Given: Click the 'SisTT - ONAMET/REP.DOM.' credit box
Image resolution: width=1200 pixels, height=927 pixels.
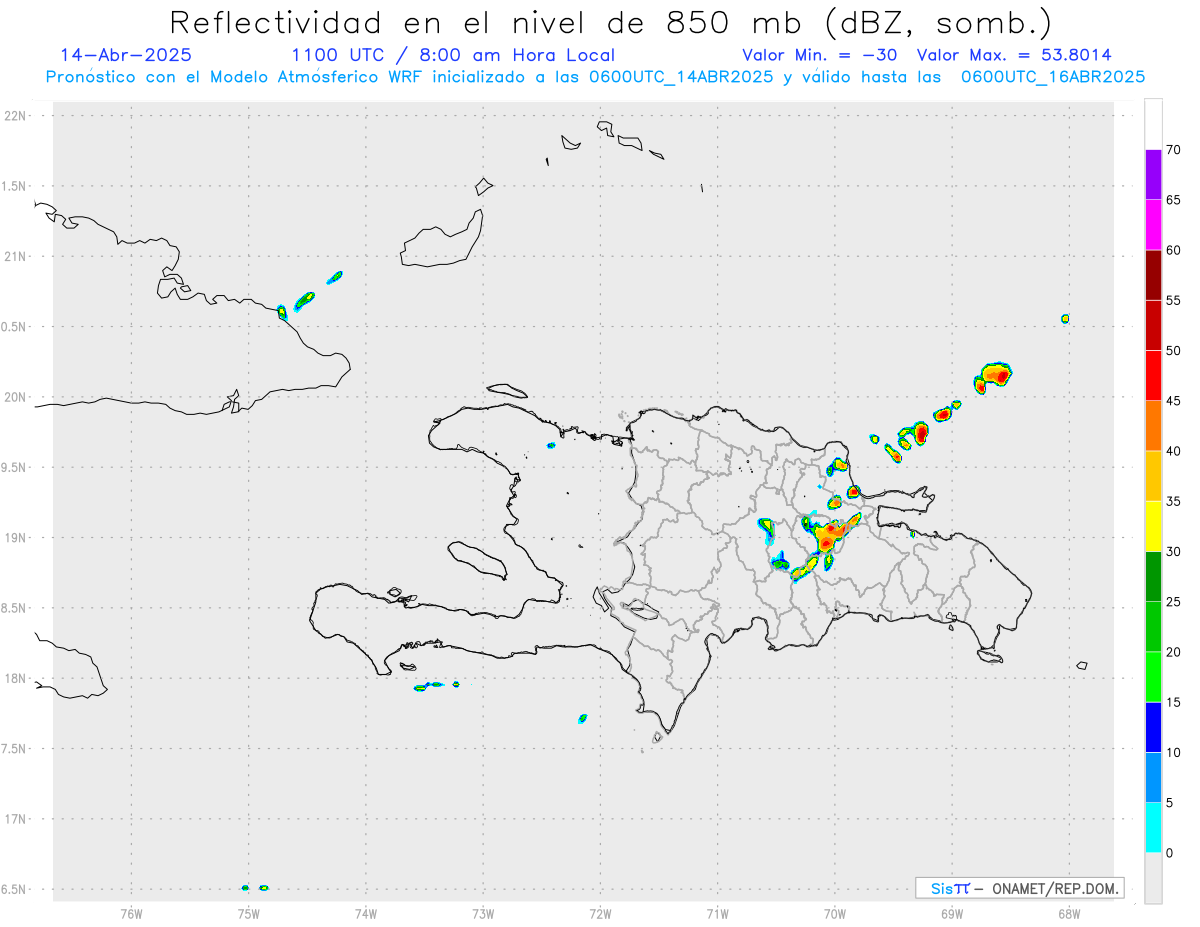Looking at the screenshot, I should pos(1019,888).
